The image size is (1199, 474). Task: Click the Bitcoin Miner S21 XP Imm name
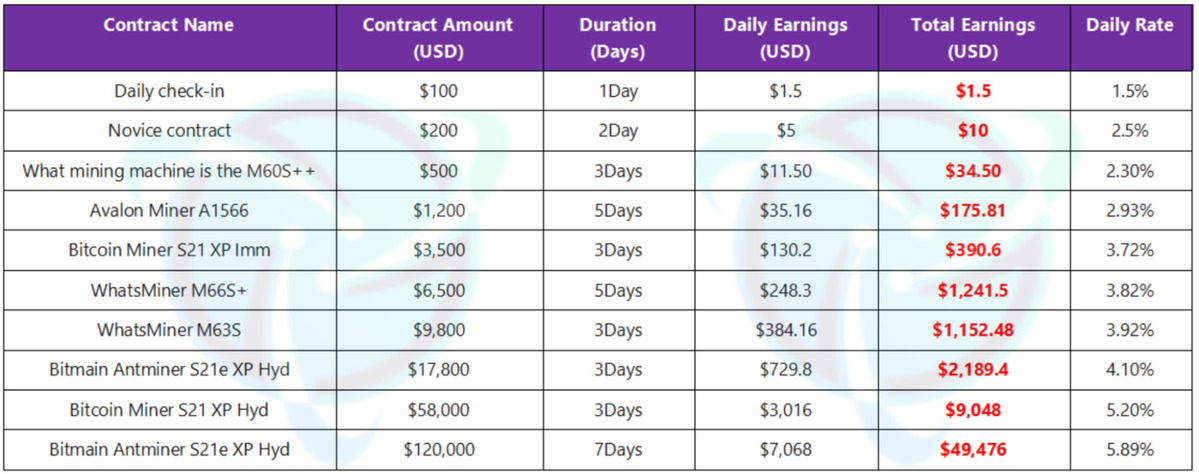pos(169,250)
